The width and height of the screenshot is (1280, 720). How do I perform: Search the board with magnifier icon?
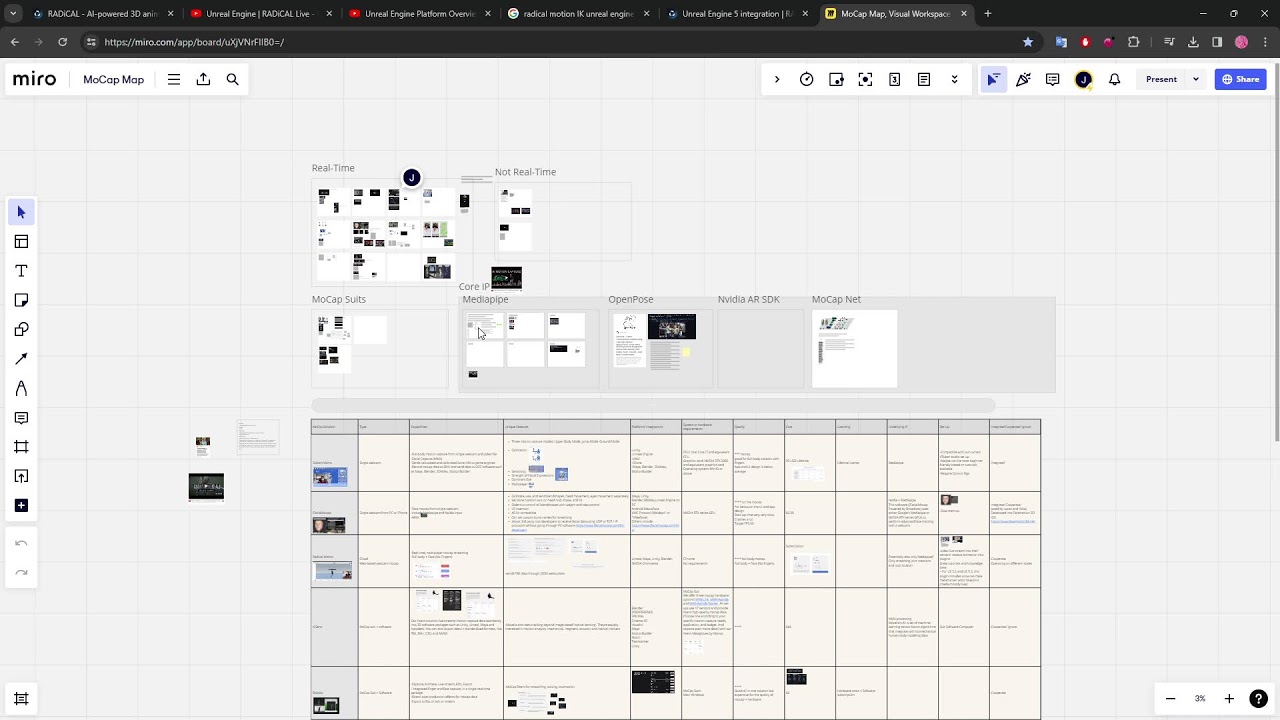(232, 79)
